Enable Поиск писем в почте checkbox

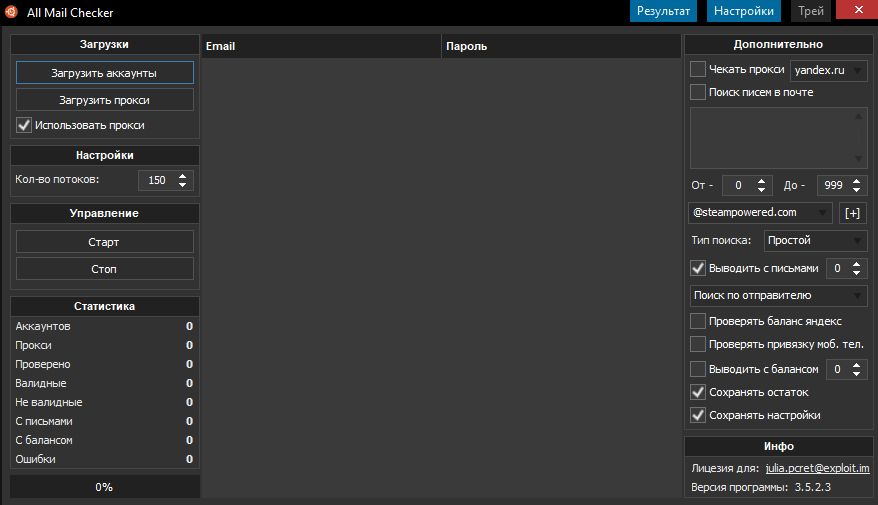point(698,92)
